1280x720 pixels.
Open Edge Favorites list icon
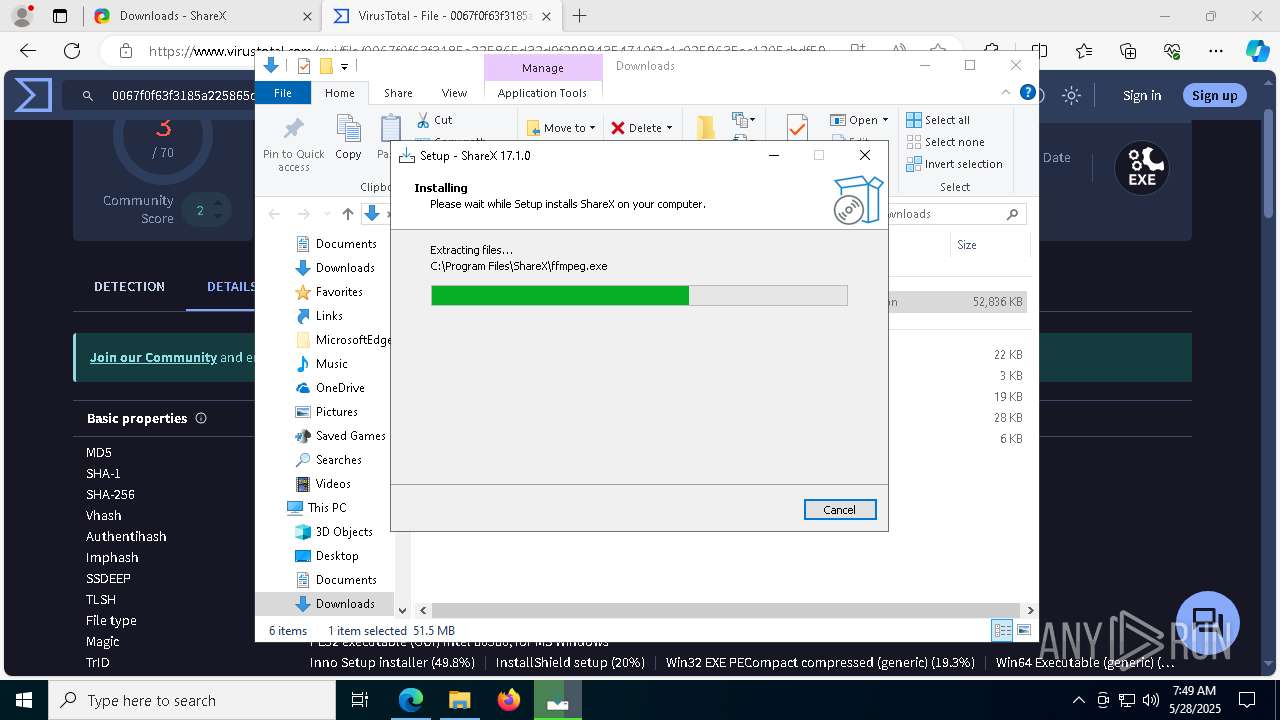coord(1084,51)
